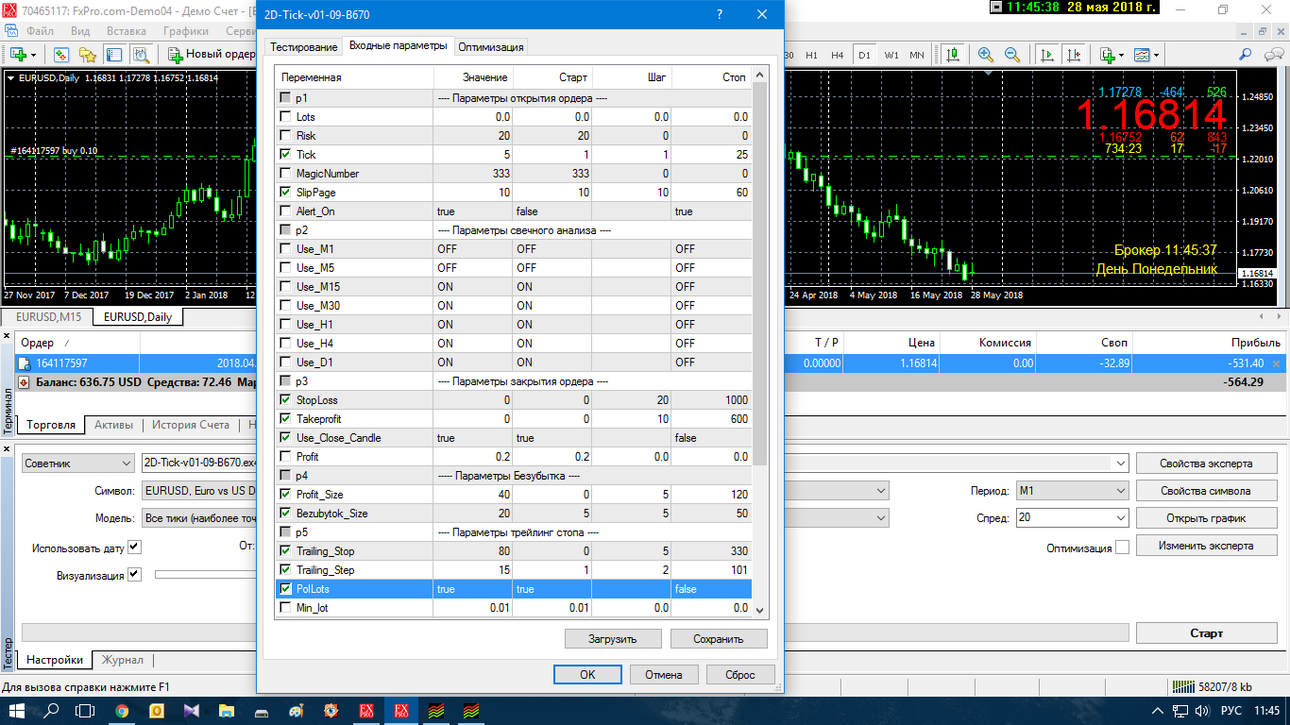This screenshot has height=725, width=1290.
Task: Open Market Watch toolbar icon
Action: click(x=61, y=55)
